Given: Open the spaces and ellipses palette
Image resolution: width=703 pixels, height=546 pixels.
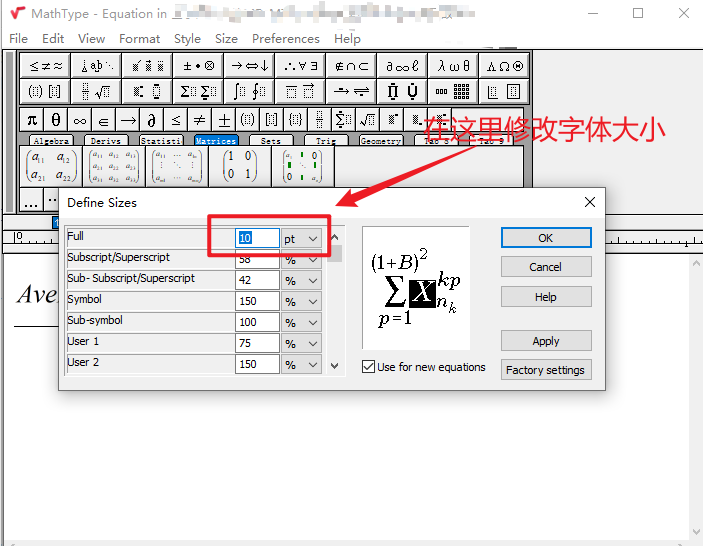Looking at the screenshot, I should 96,66.
